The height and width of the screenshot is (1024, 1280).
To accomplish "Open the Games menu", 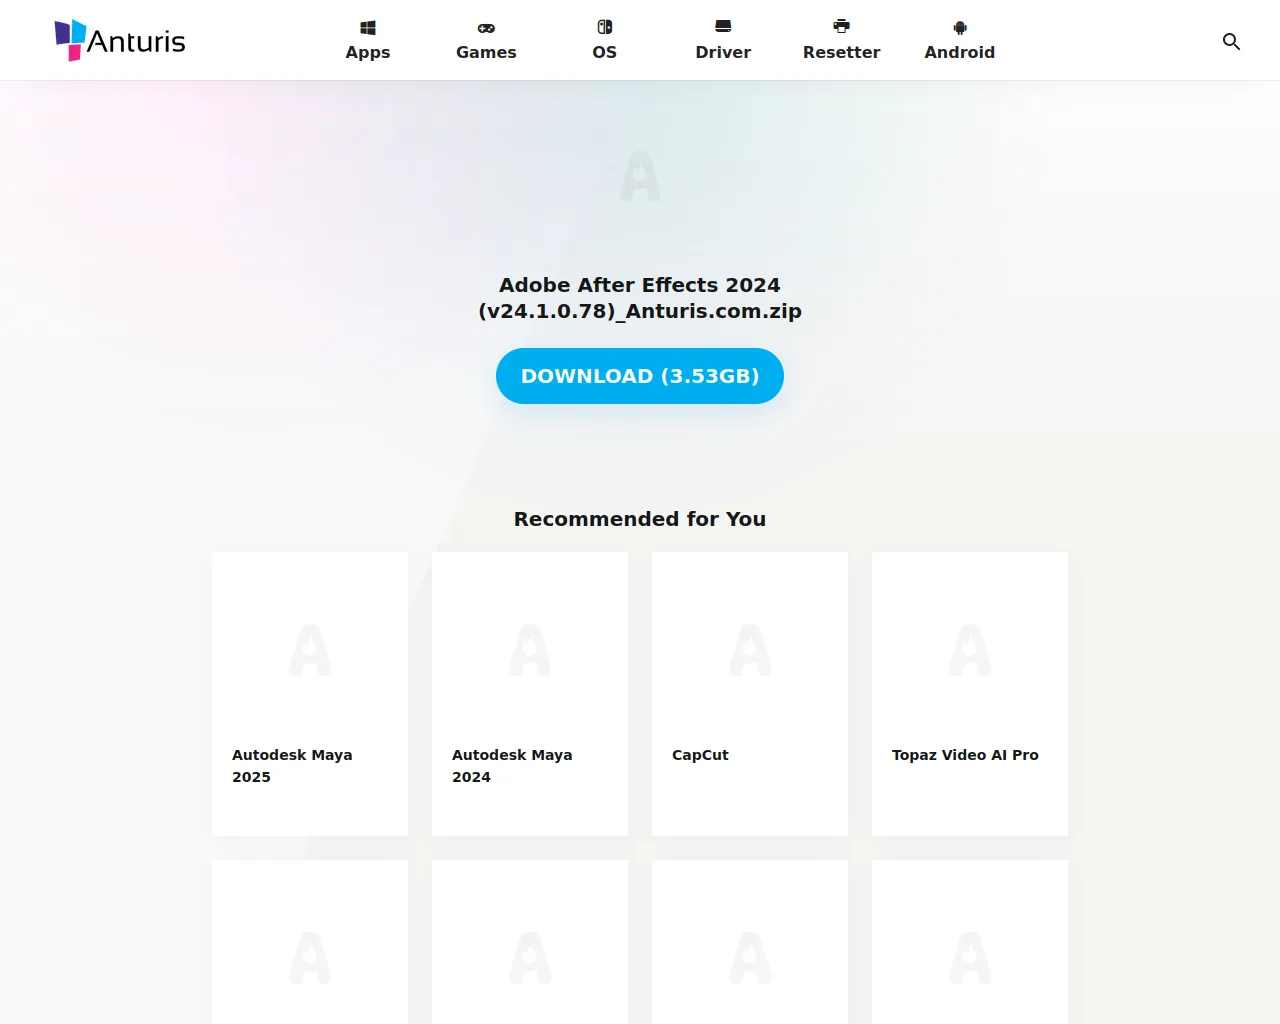I will tap(486, 40).
